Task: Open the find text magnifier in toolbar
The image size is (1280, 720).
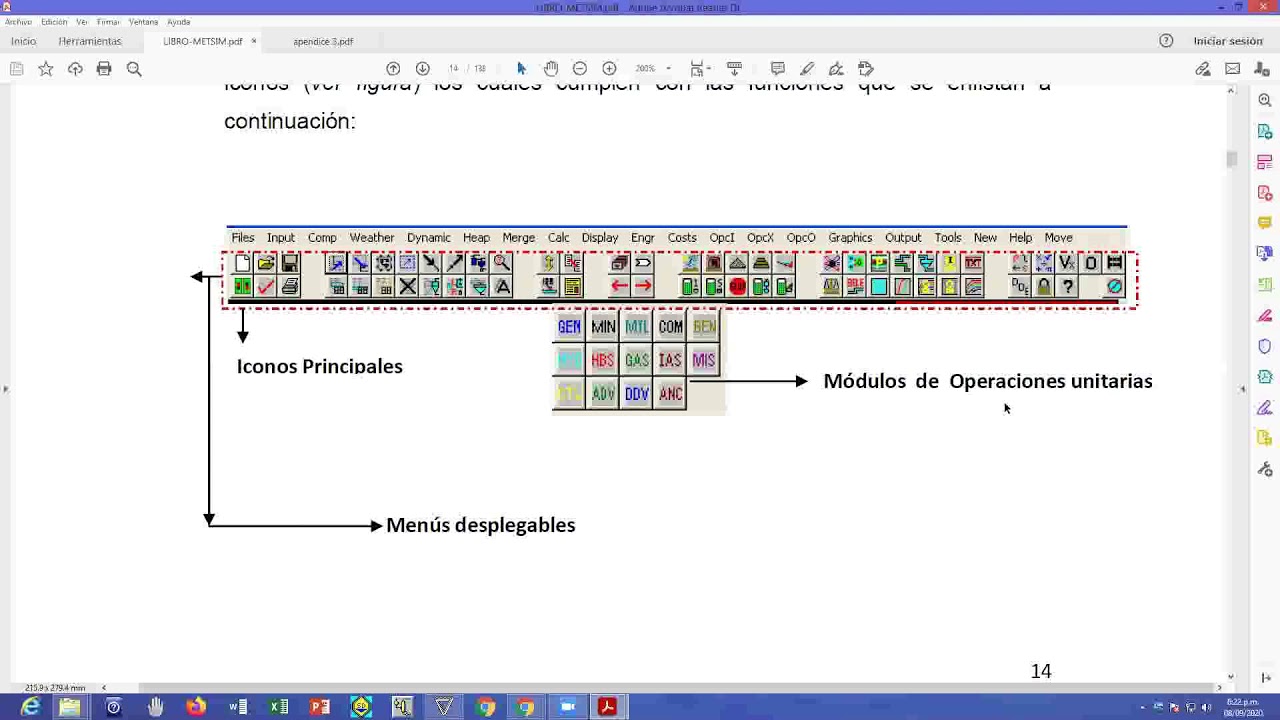Action: (134, 68)
